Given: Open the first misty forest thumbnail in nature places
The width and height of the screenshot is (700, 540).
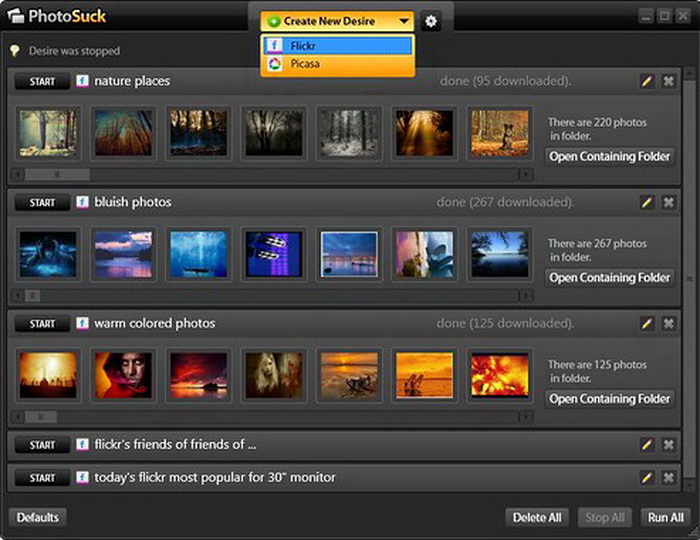Looking at the screenshot, I should coord(48,133).
